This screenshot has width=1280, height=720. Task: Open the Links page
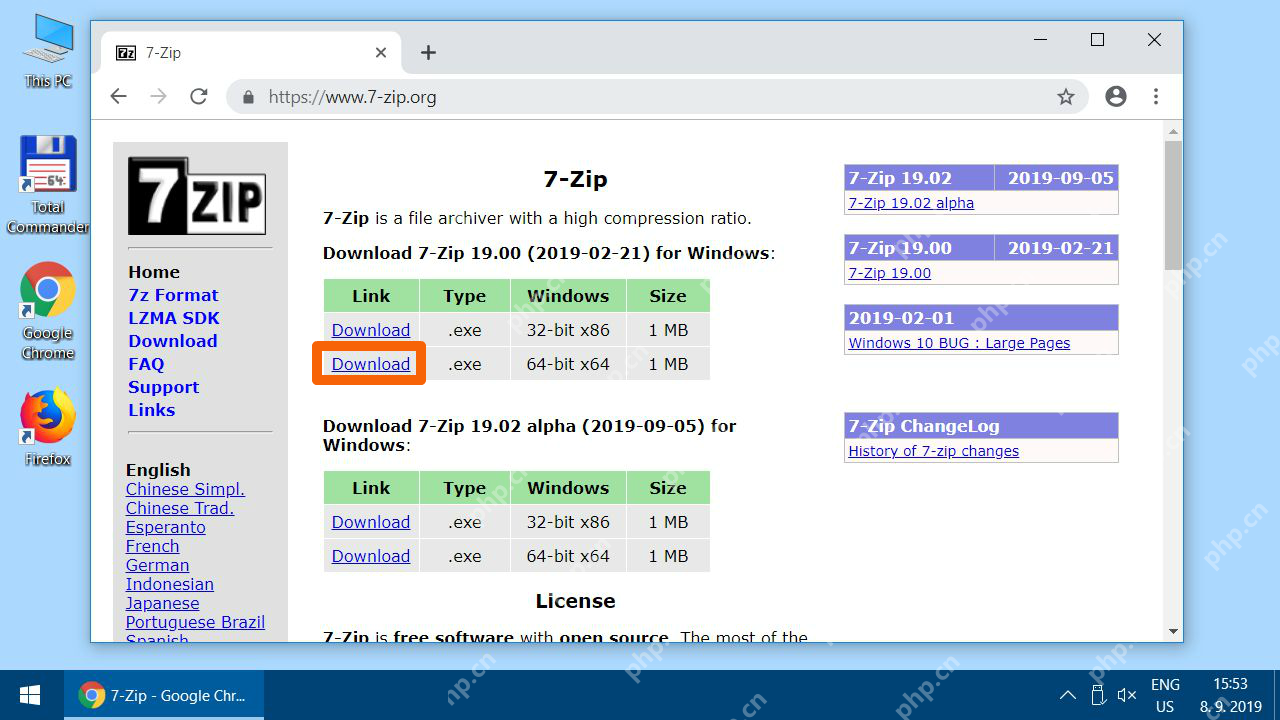152,410
